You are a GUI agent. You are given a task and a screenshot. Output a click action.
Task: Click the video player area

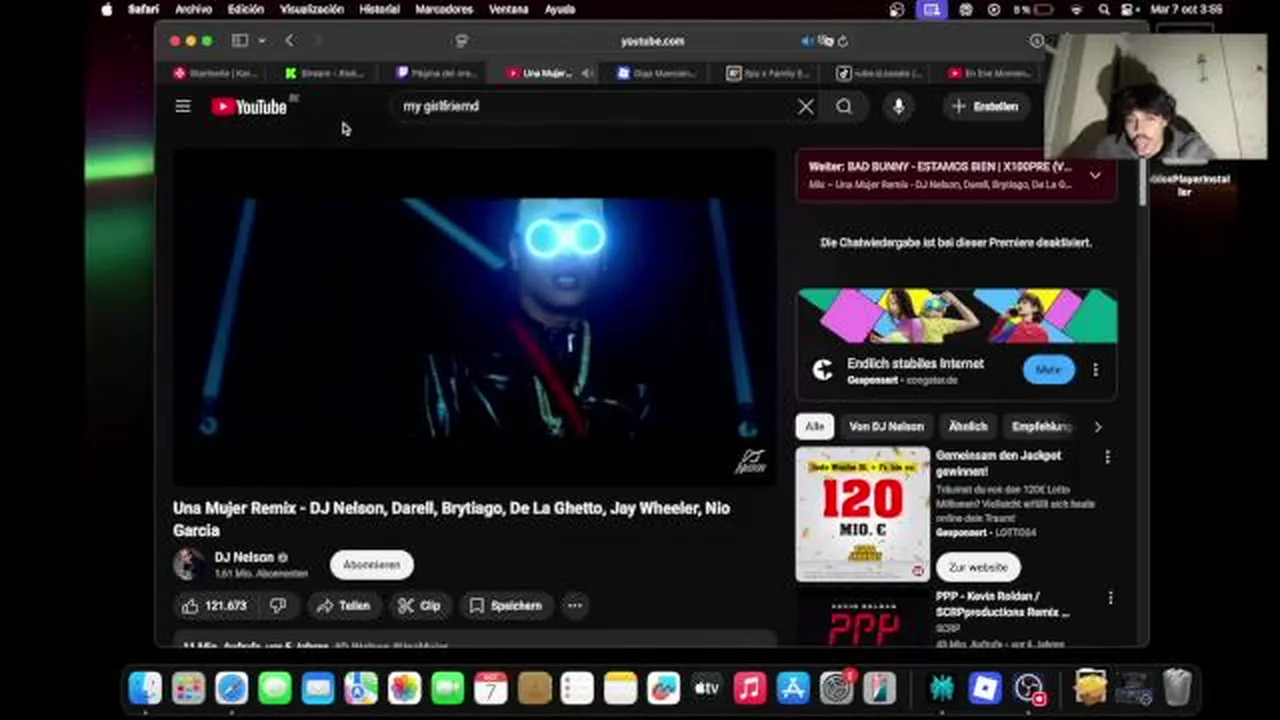pyautogui.click(x=475, y=317)
